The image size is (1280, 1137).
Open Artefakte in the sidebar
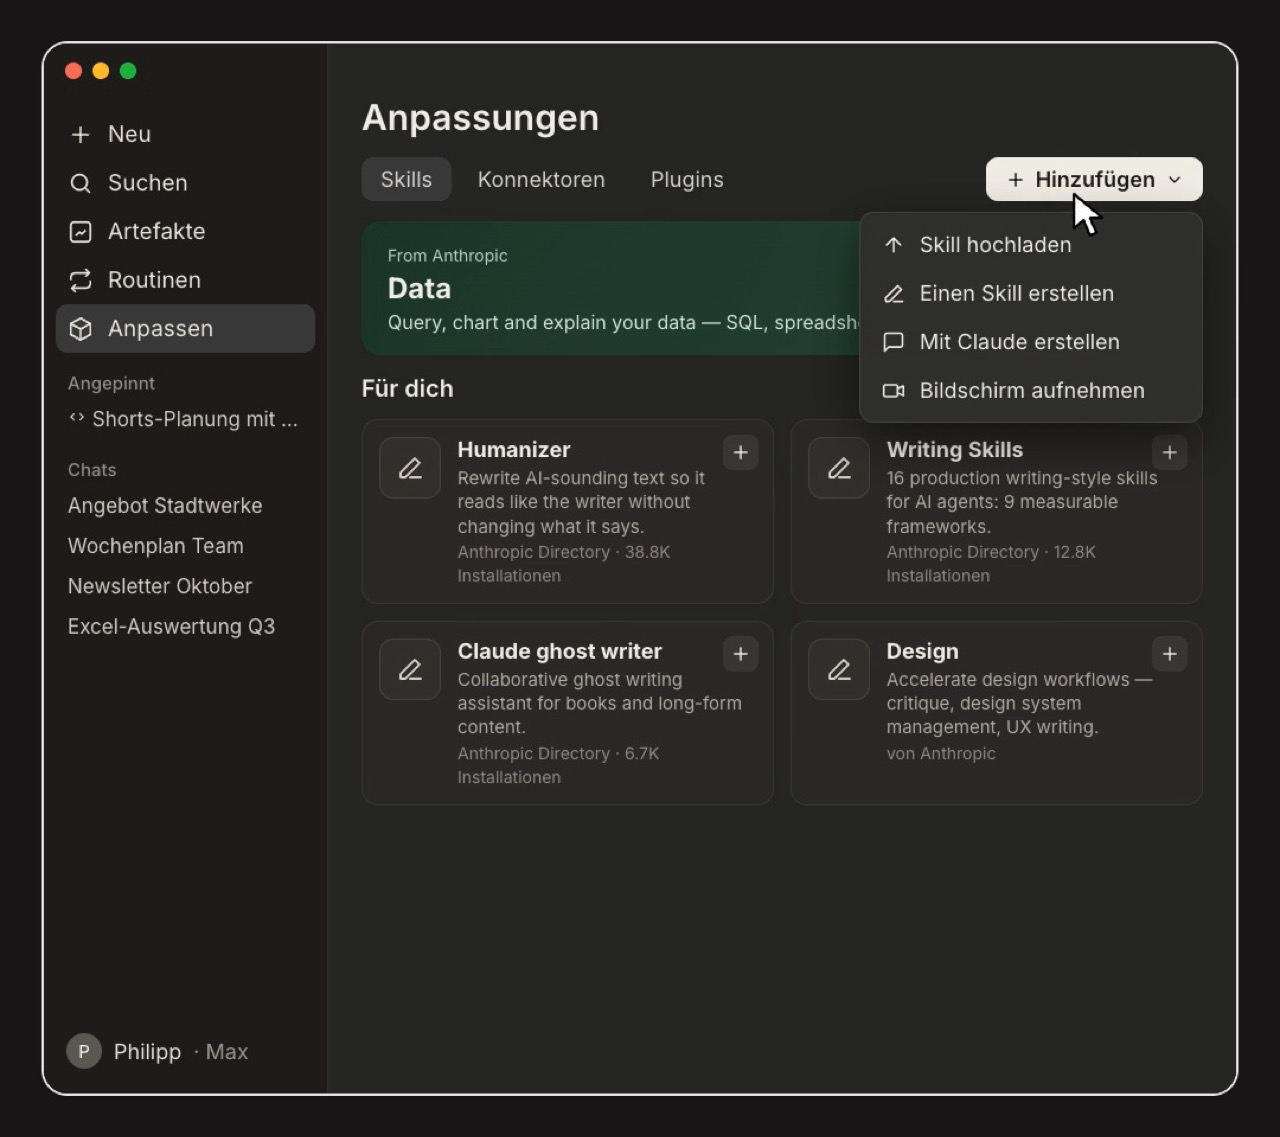tap(185, 232)
